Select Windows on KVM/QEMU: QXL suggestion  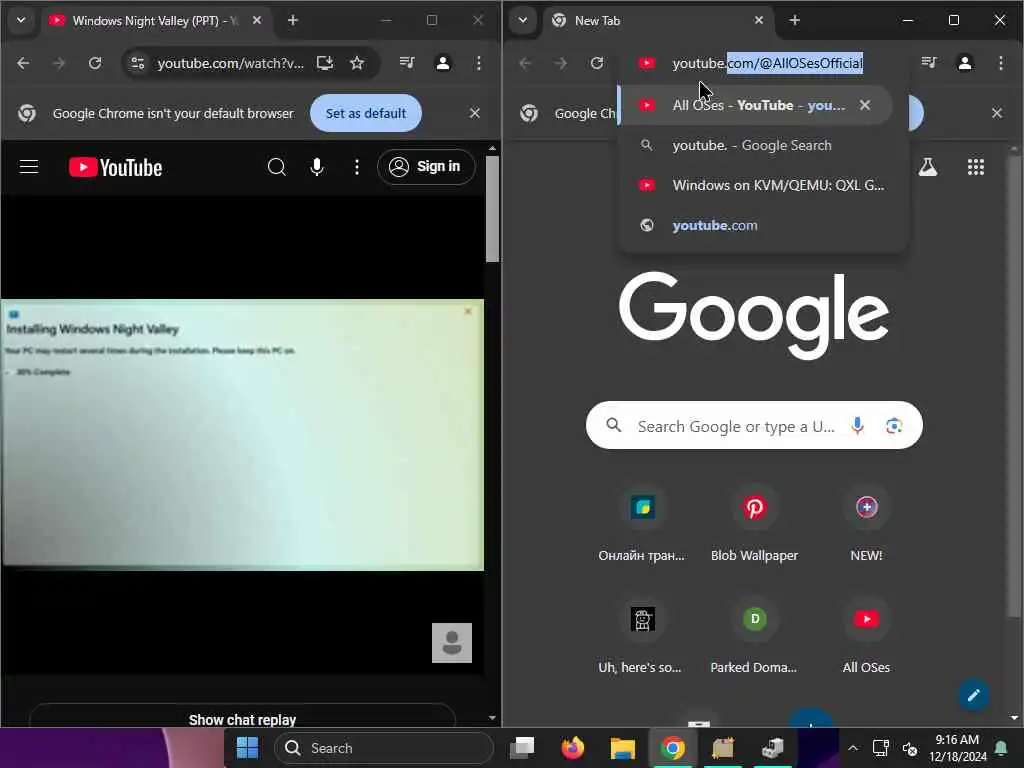[x=763, y=185]
